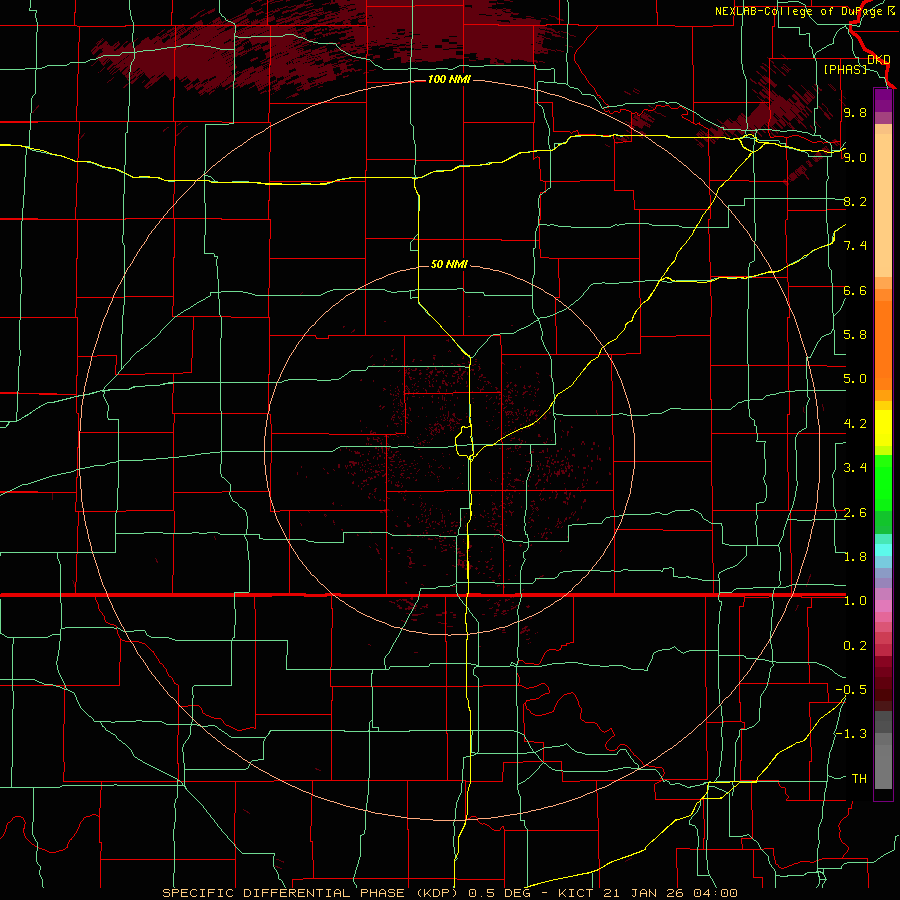Pick the yellow band of the color bar
The width and height of the screenshot is (900, 900).
[883, 428]
